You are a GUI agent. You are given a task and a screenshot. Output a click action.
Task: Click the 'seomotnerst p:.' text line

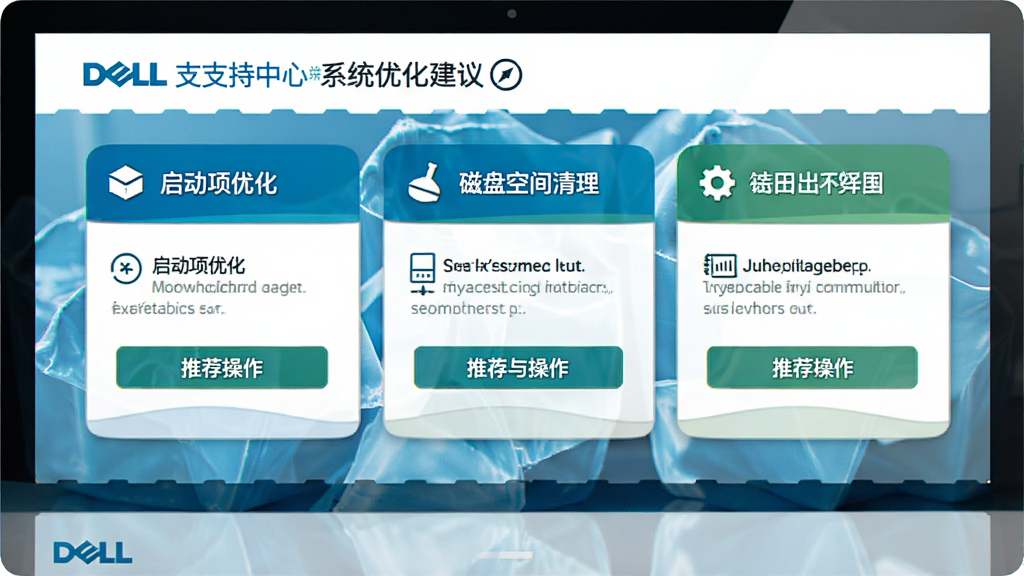click(468, 308)
